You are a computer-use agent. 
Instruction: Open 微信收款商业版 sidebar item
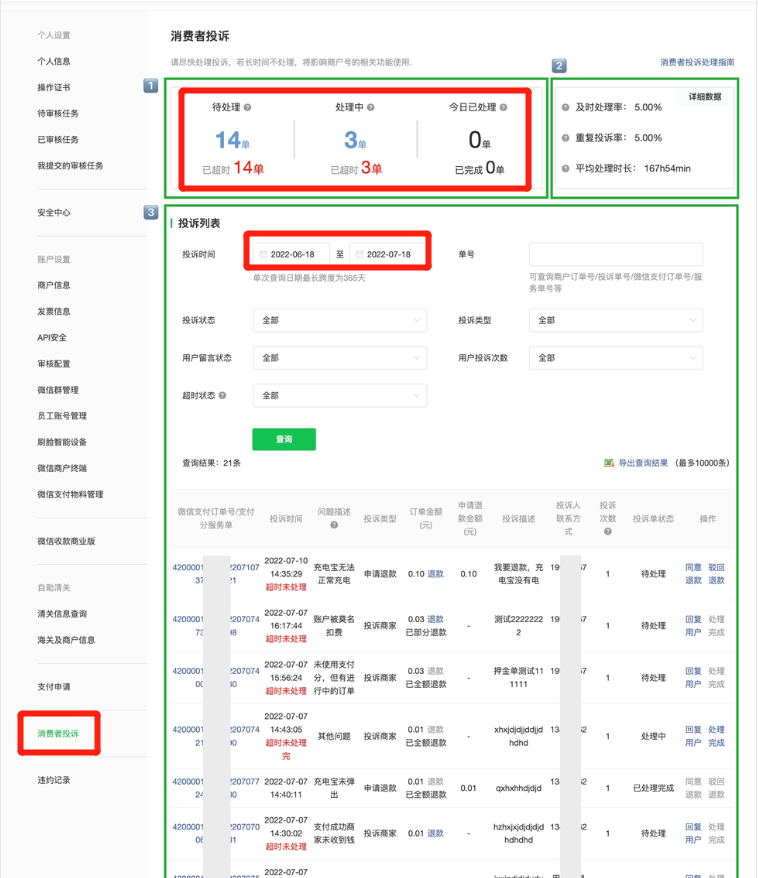coord(66,541)
